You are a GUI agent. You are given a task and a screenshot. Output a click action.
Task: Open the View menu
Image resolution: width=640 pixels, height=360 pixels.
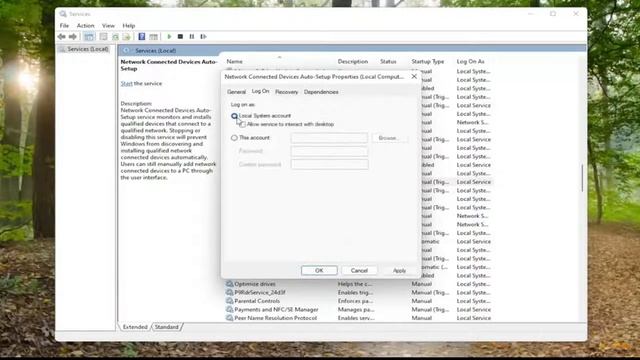click(x=108, y=25)
